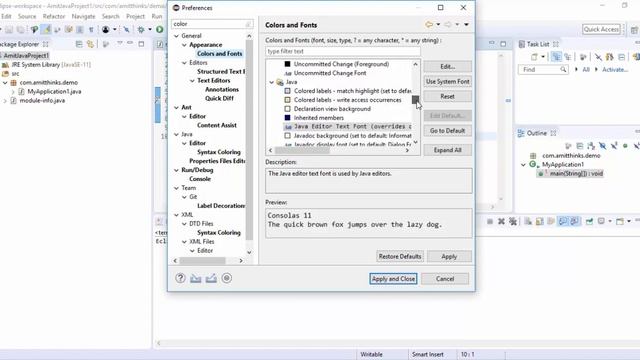640x360 pixels.
Task: Click the black circle coverage icon in toolbar
Action: point(106,29)
